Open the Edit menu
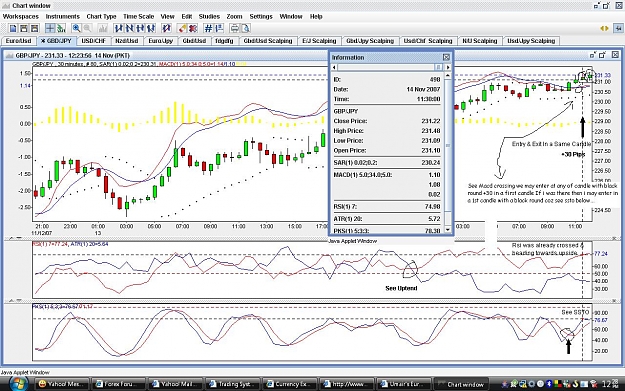Image resolution: width=625 pixels, height=391 pixels. click(x=187, y=16)
